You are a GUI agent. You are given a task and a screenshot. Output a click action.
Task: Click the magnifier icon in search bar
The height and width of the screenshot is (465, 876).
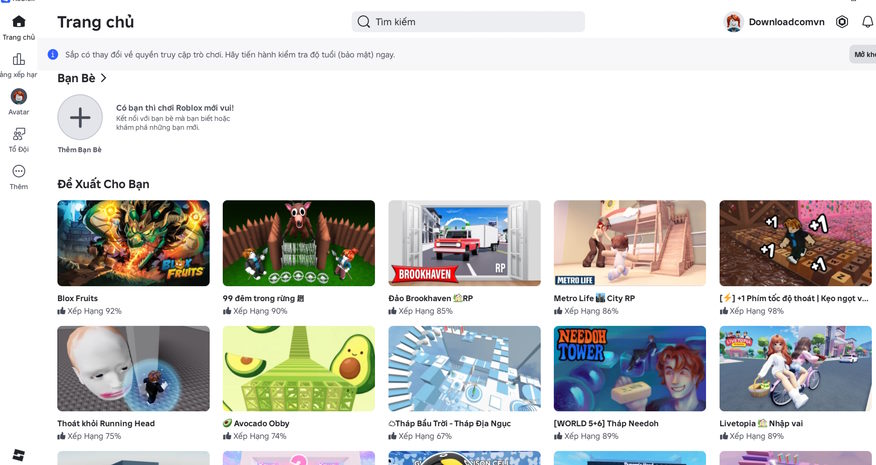coord(364,22)
